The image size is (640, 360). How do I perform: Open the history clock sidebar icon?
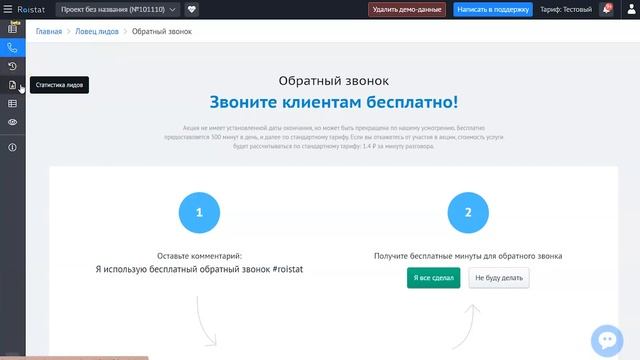coord(13,66)
